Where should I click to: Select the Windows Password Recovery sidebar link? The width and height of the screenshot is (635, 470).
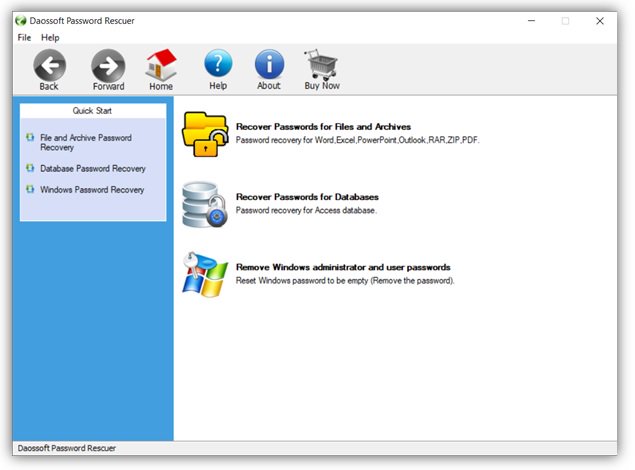pyautogui.click(x=92, y=189)
